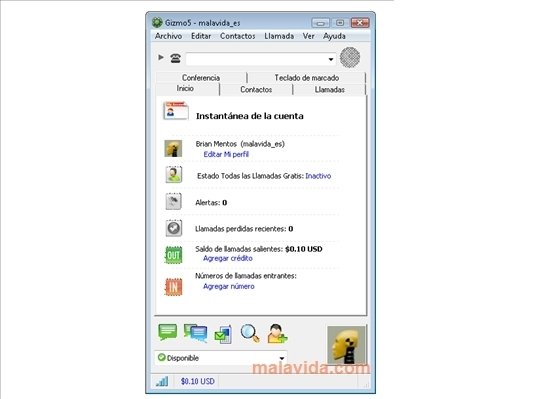Click the magnifier search contacts icon
550x399 pixels.
click(x=250, y=333)
